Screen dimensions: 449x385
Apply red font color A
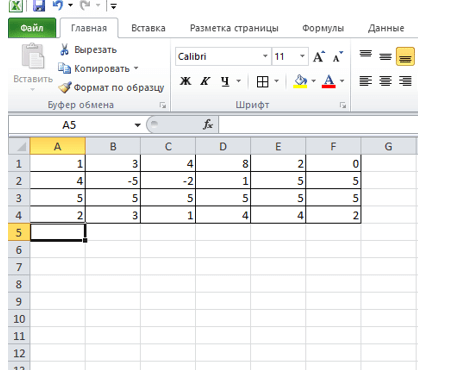tap(329, 81)
